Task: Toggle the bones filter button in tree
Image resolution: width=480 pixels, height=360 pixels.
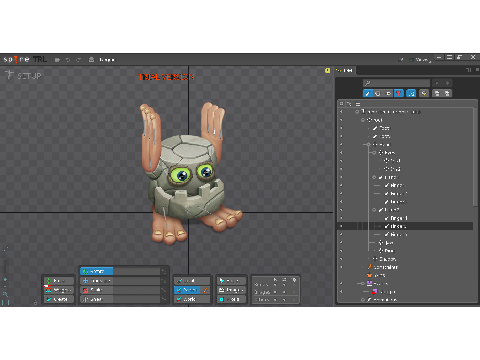Action: point(367,93)
